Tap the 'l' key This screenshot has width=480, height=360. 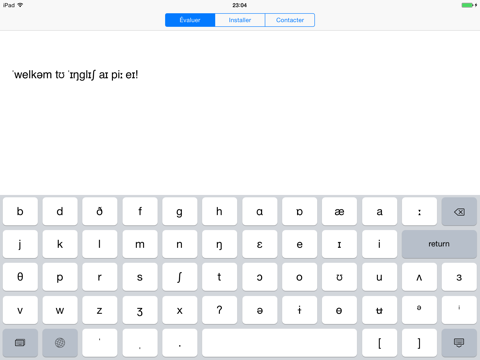[100, 244]
